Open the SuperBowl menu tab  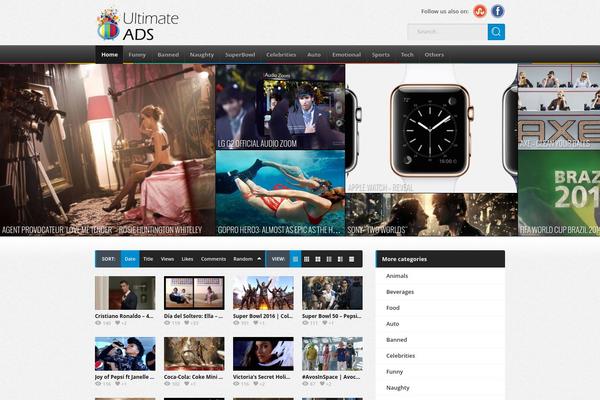240,55
